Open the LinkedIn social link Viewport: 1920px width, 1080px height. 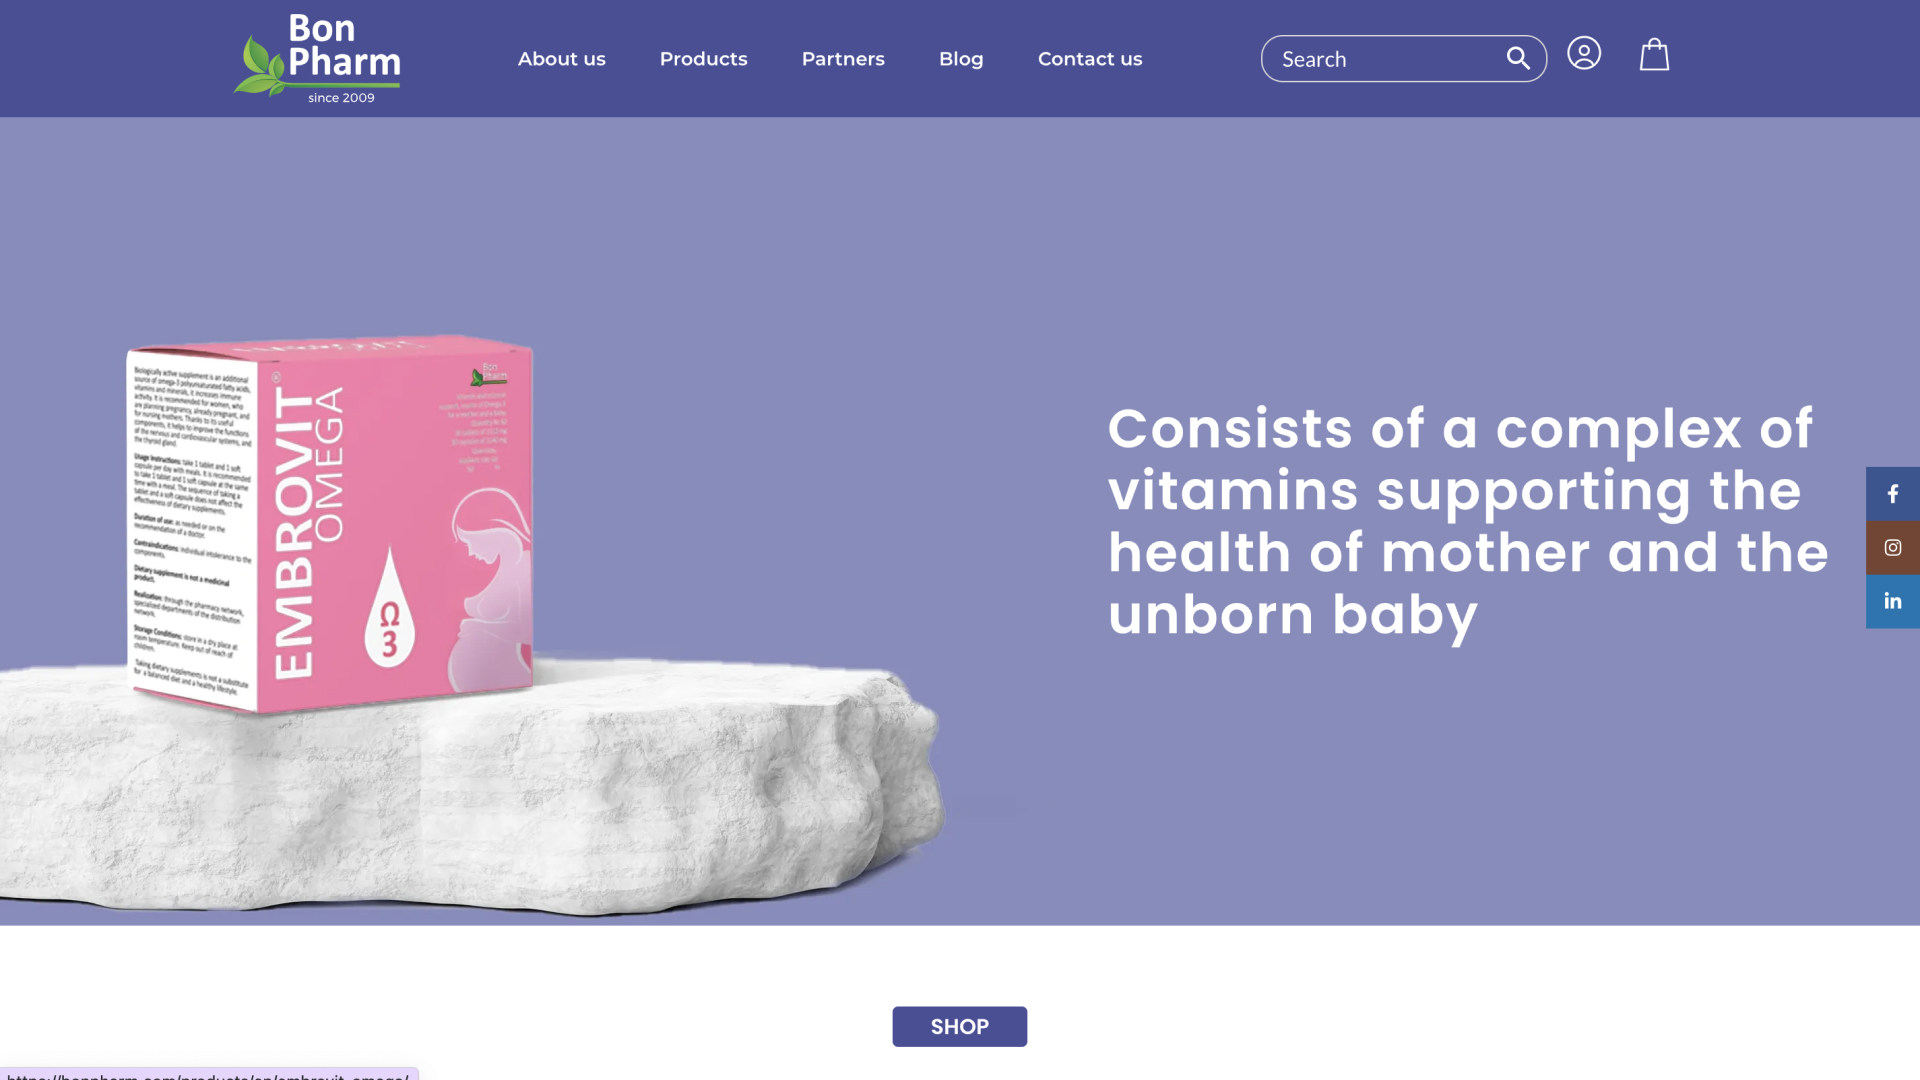tap(1893, 602)
